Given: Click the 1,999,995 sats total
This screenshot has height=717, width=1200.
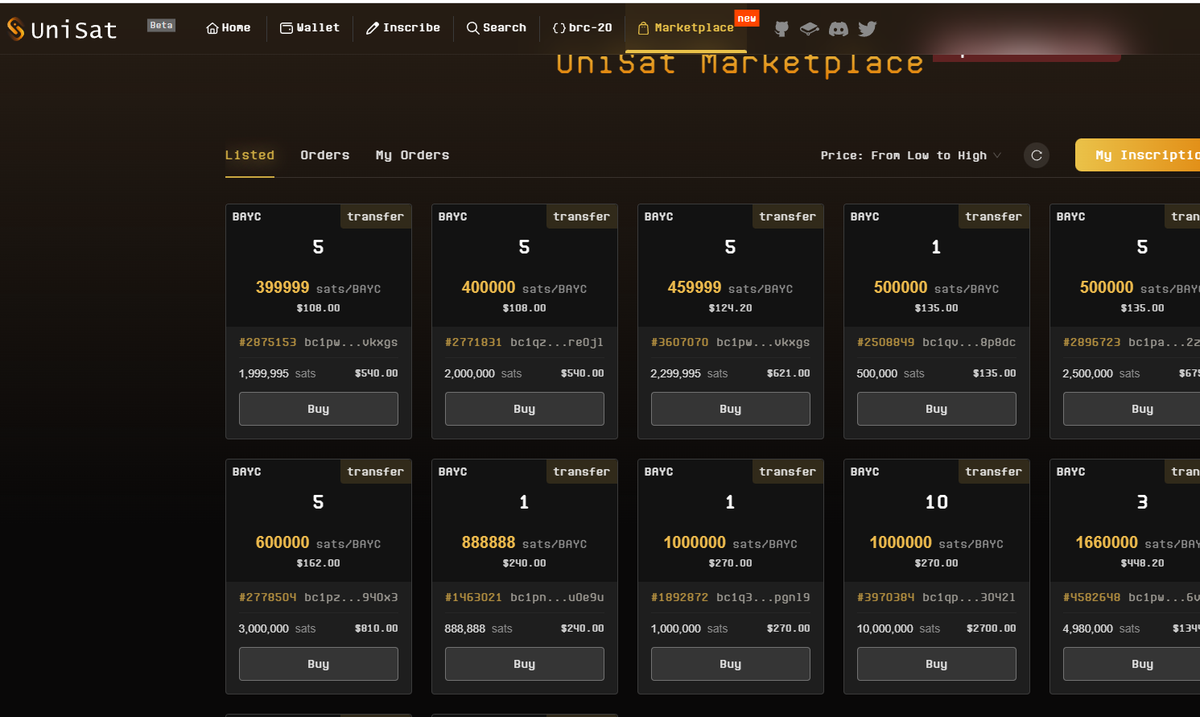Looking at the screenshot, I should (277, 373).
